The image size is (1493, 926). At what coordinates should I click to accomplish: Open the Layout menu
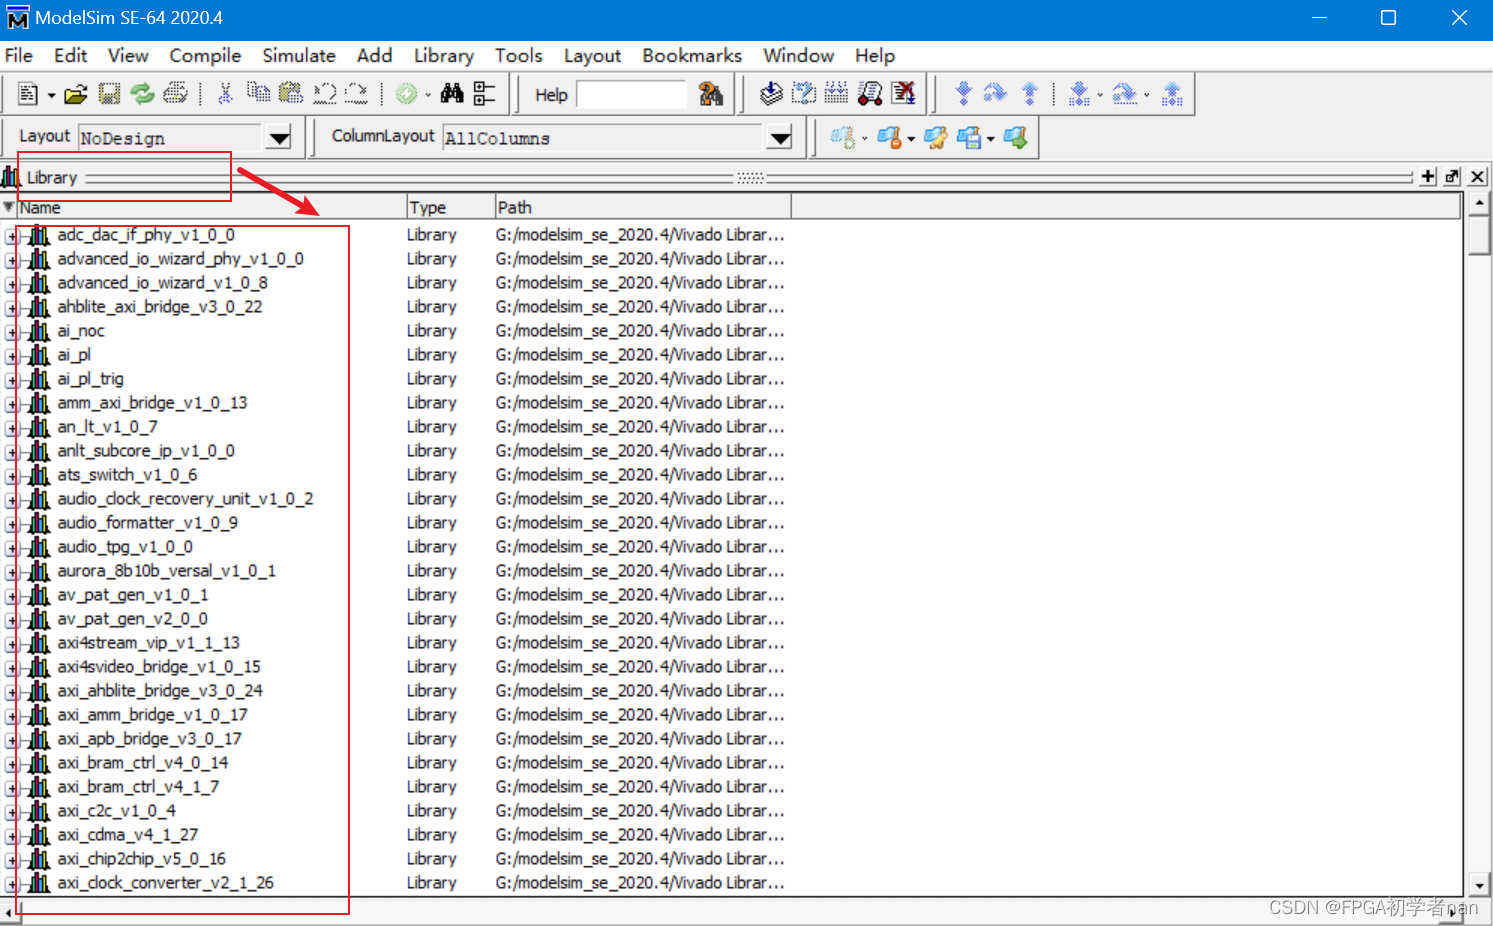592,56
